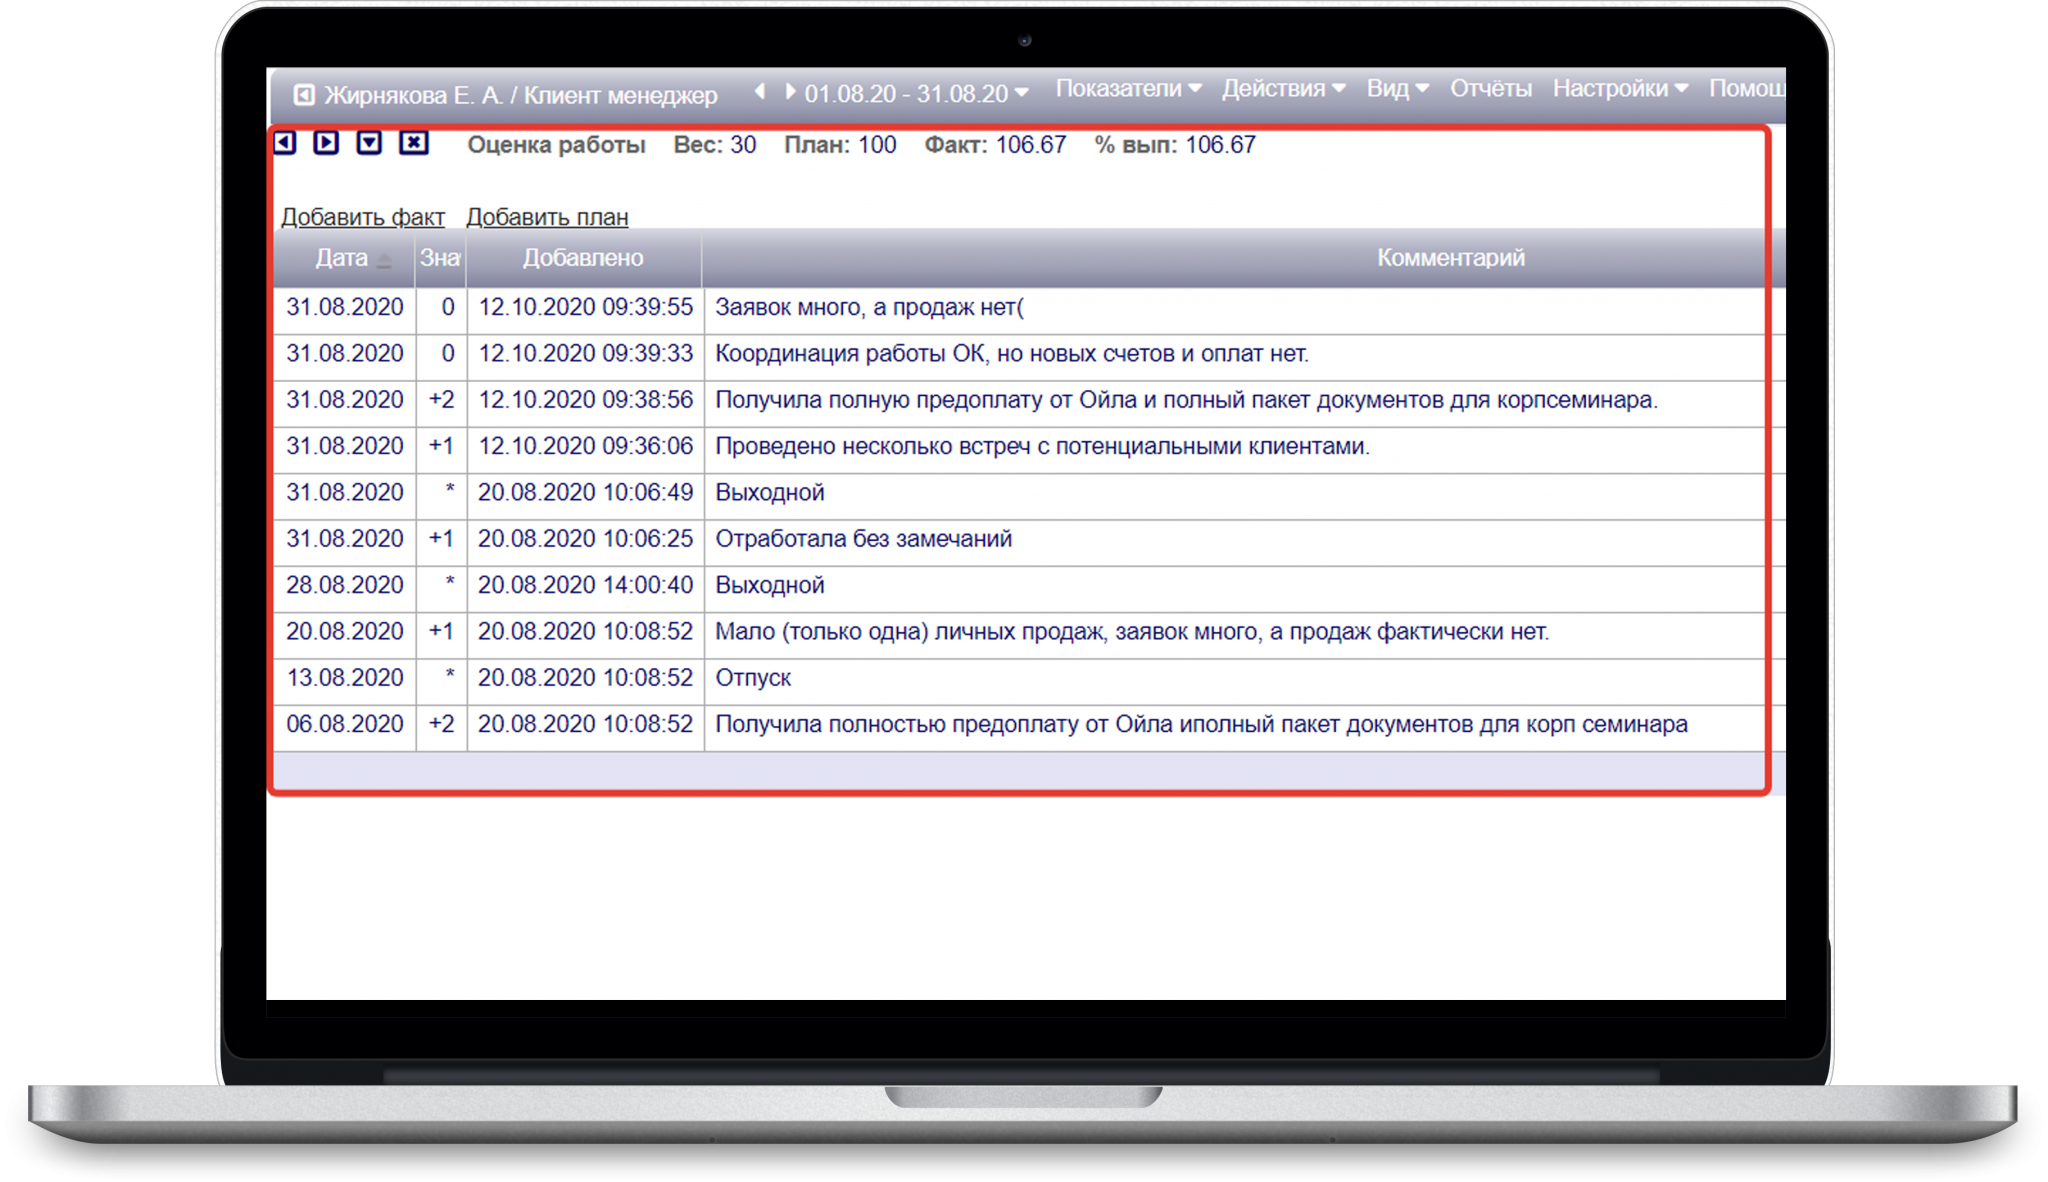Click back icon before Жирнякова Е. А.

304,96
